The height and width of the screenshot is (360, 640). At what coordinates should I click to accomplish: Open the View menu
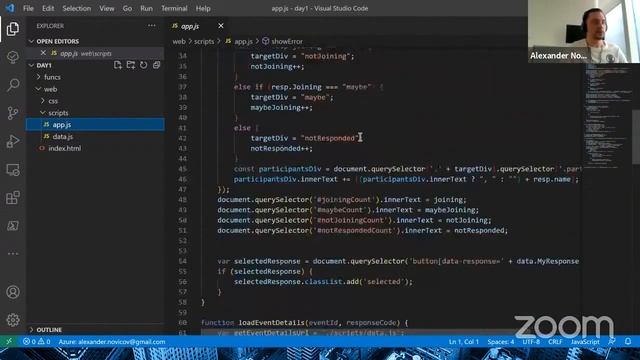107,8
